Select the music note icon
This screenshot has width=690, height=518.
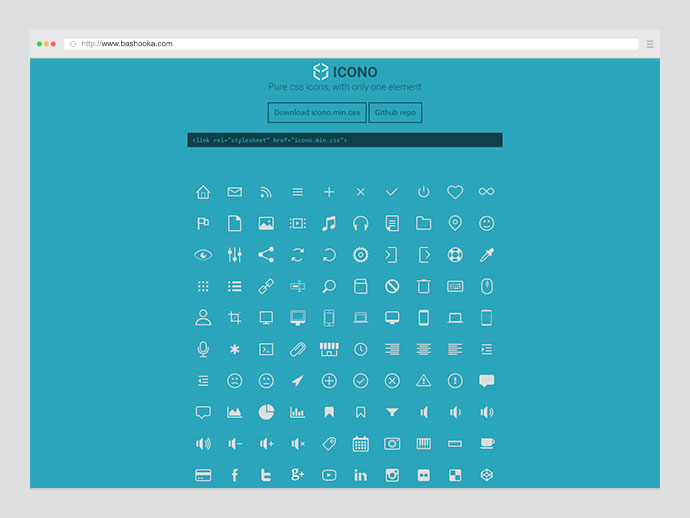329,224
